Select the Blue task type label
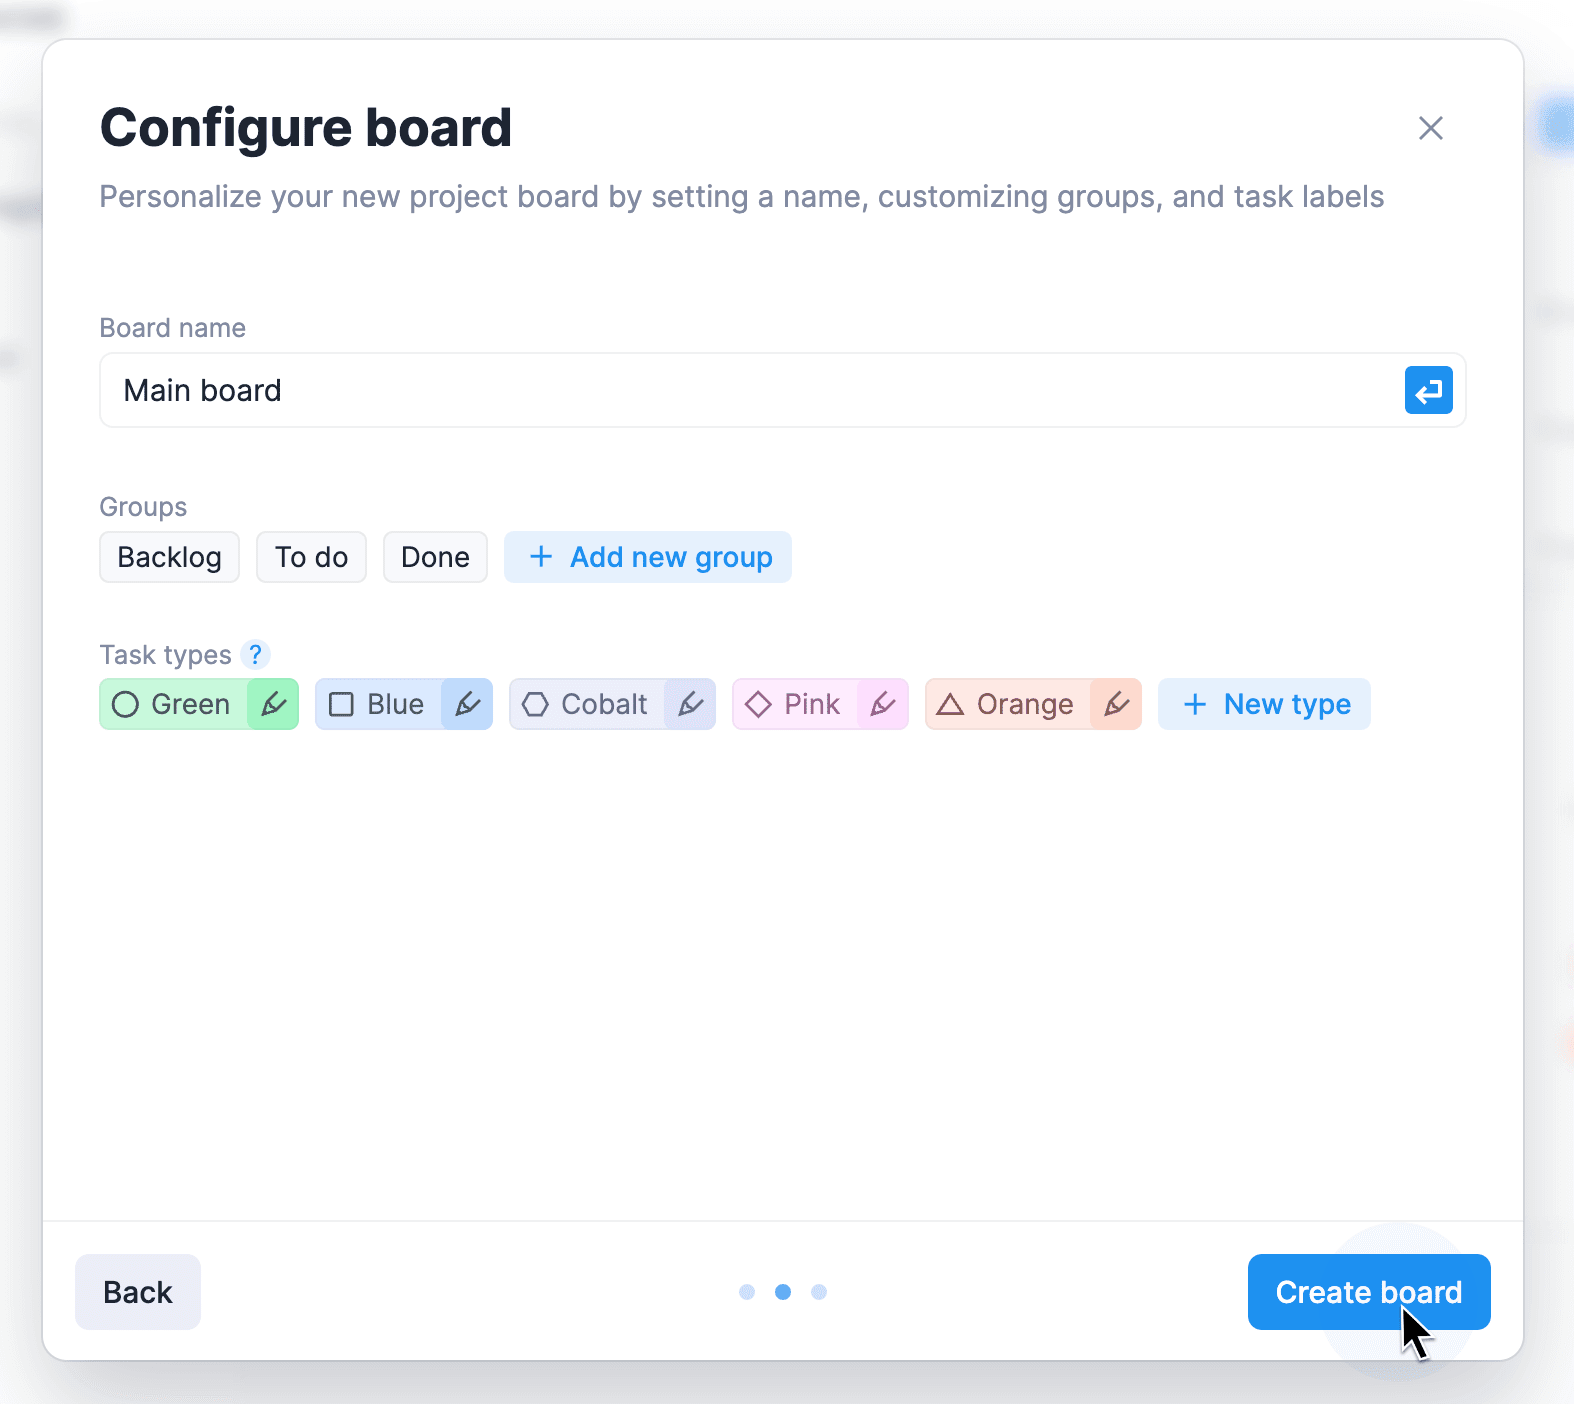The height and width of the screenshot is (1404, 1574). click(x=379, y=704)
